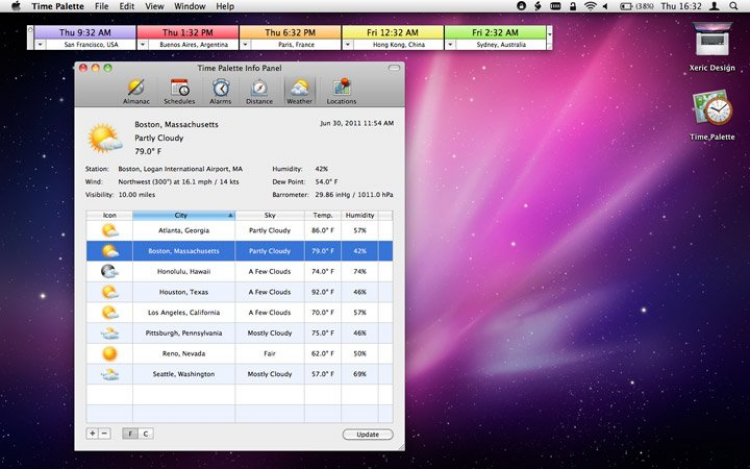Image resolution: width=750 pixels, height=469 pixels.
Task: Open dropdown arrow right of Sydney clock
Action: (549, 33)
